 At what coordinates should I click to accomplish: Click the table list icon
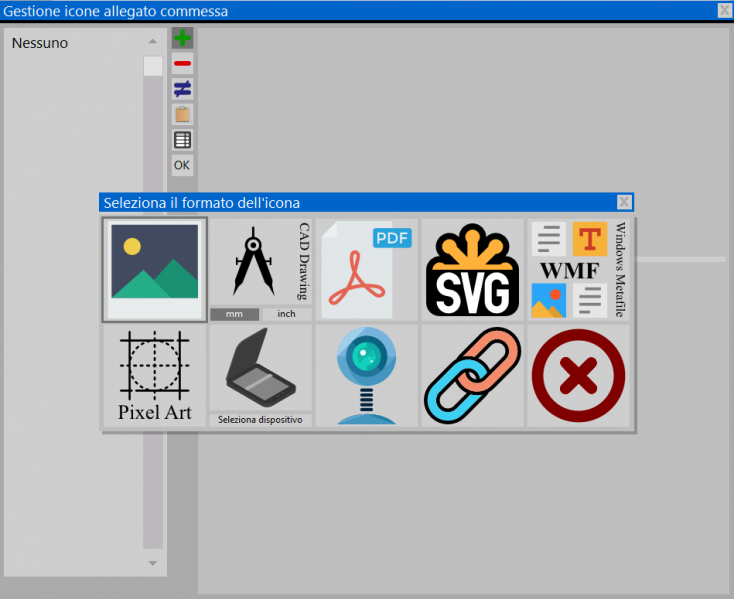tap(182, 139)
